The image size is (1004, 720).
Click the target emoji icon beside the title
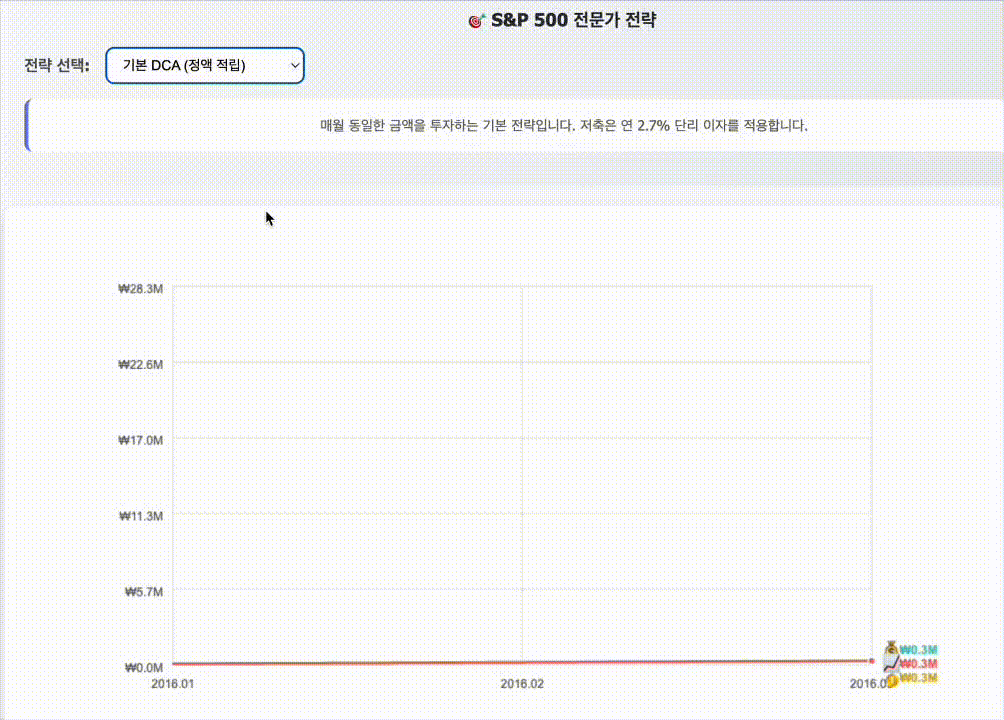tap(476, 20)
